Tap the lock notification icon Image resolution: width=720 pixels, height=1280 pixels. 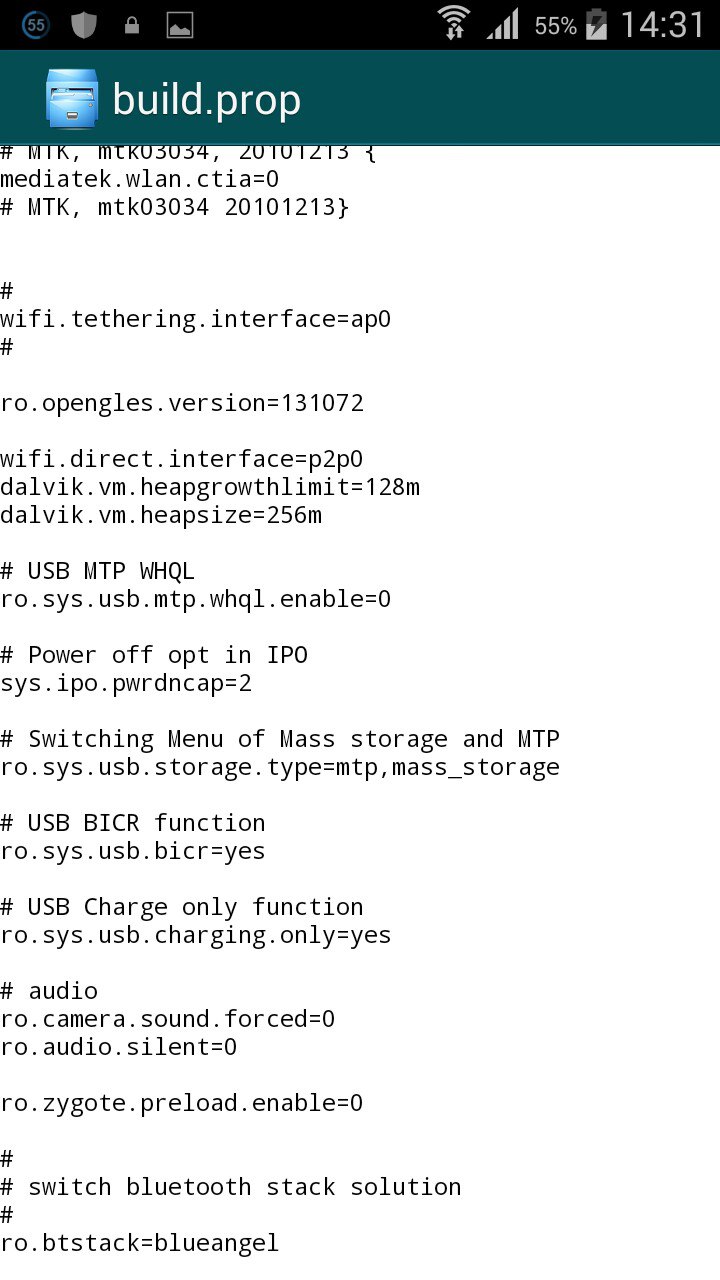[131, 25]
